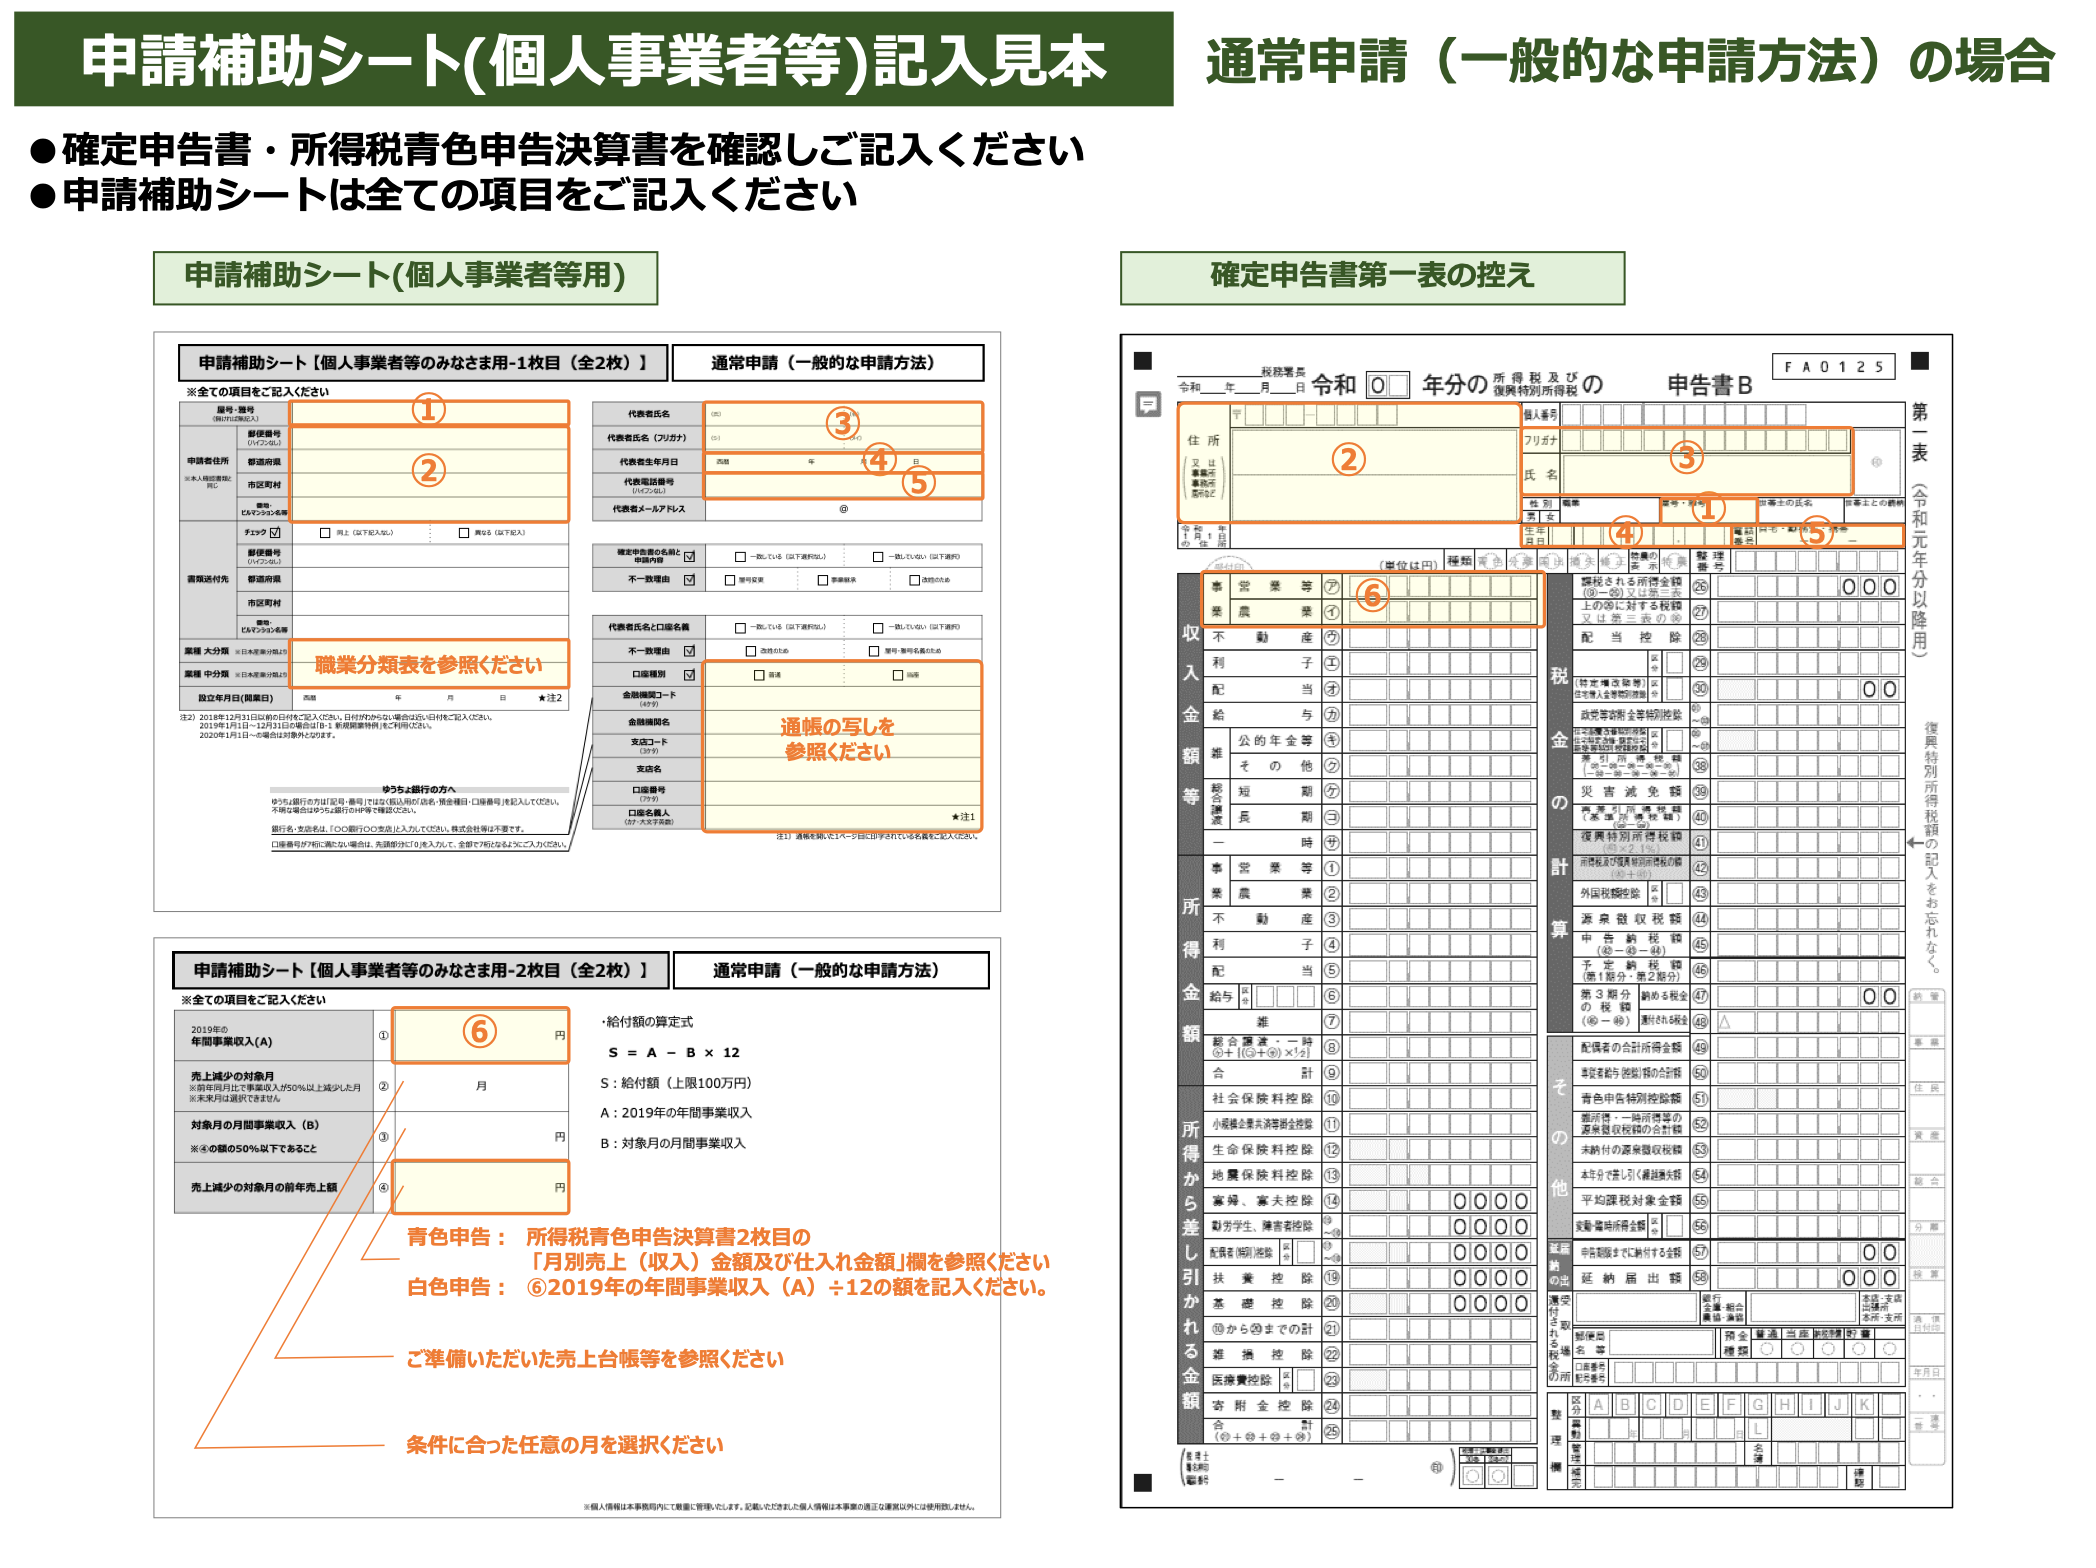2096x1568 pixels.
Task: Click the ゆうちょ銀行の方へ note heading
Action: point(419,789)
